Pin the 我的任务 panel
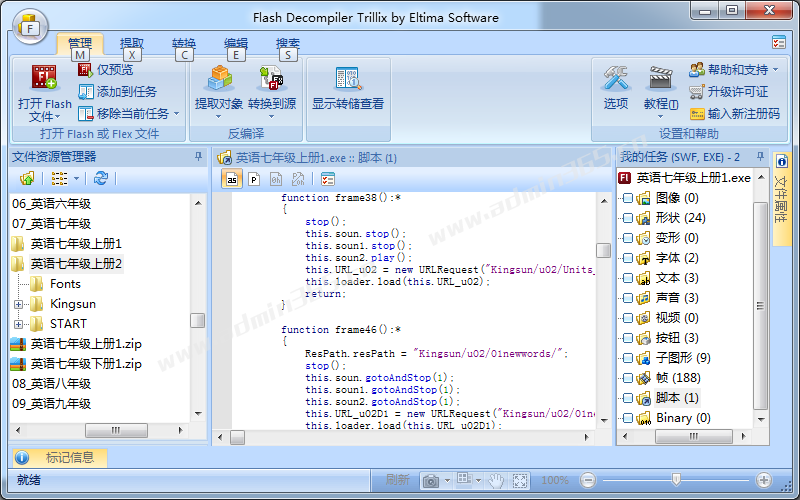800x500 pixels. click(760, 157)
